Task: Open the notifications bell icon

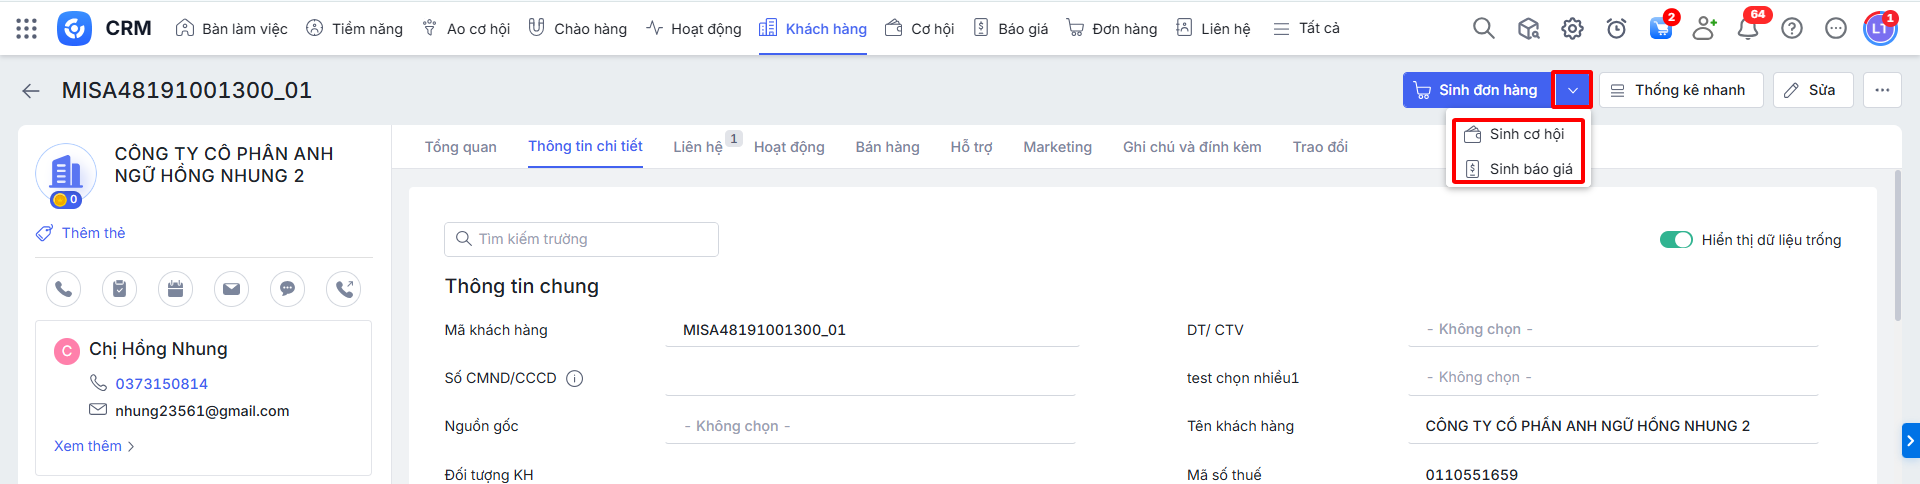Action: pos(1747,29)
